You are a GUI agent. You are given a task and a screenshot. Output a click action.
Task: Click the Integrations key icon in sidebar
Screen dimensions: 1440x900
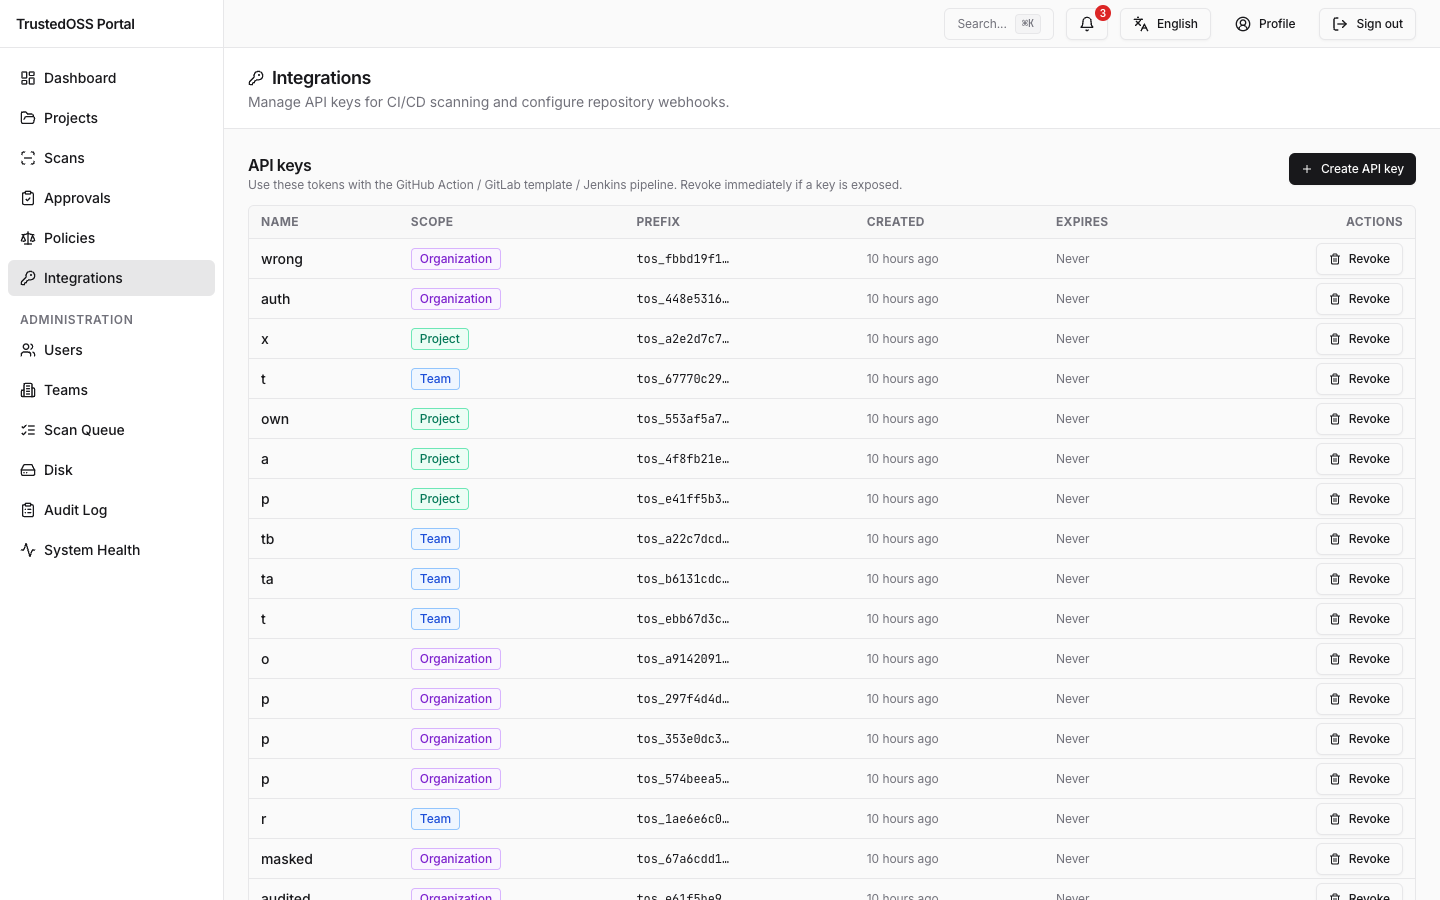click(28, 278)
